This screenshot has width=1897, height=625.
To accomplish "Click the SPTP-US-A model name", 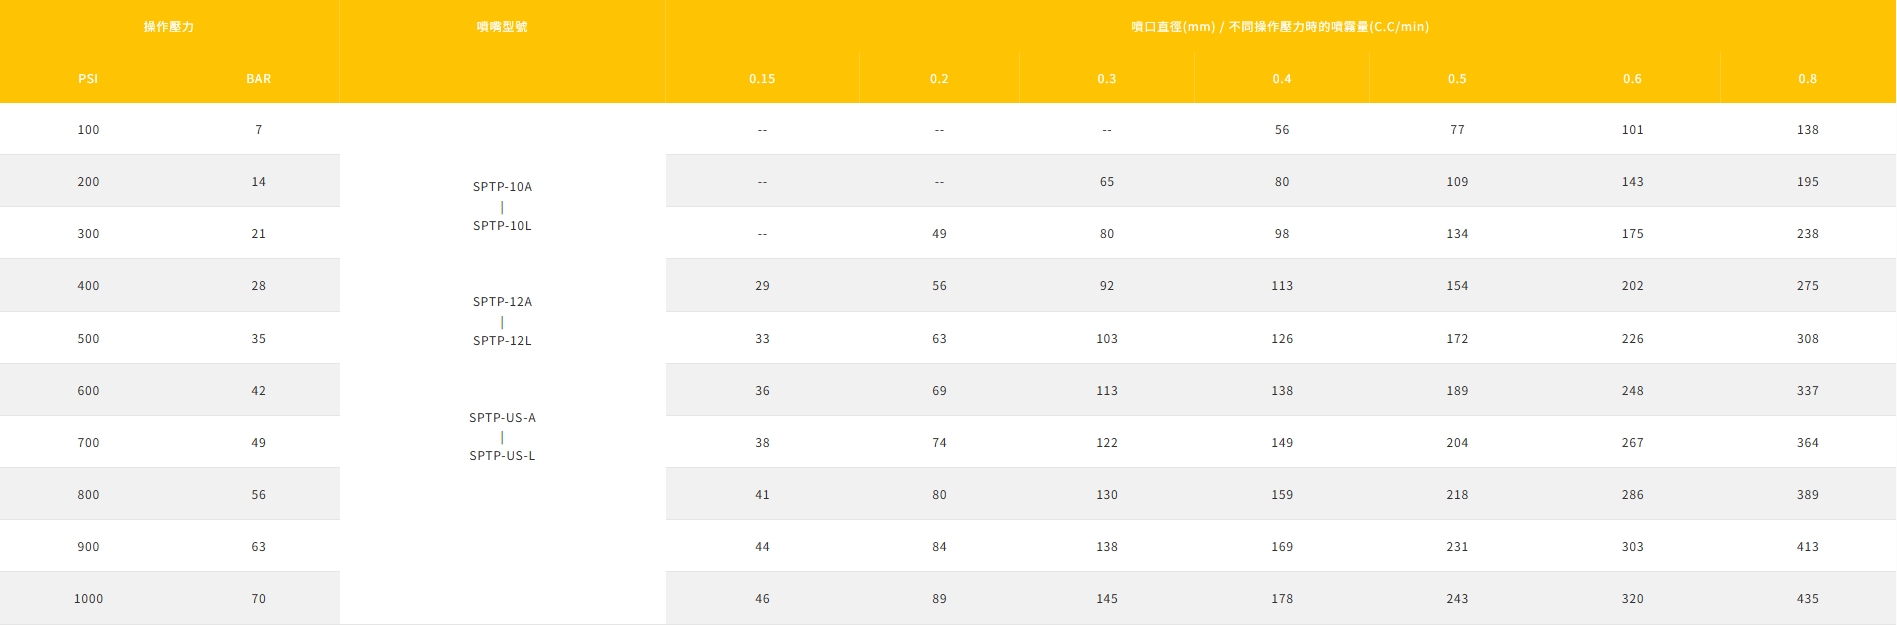I will click(x=502, y=418).
